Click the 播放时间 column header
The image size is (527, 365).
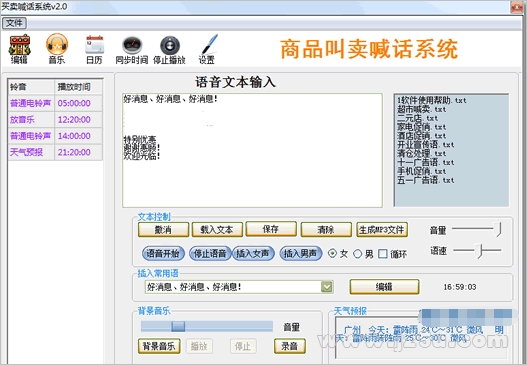pos(78,87)
